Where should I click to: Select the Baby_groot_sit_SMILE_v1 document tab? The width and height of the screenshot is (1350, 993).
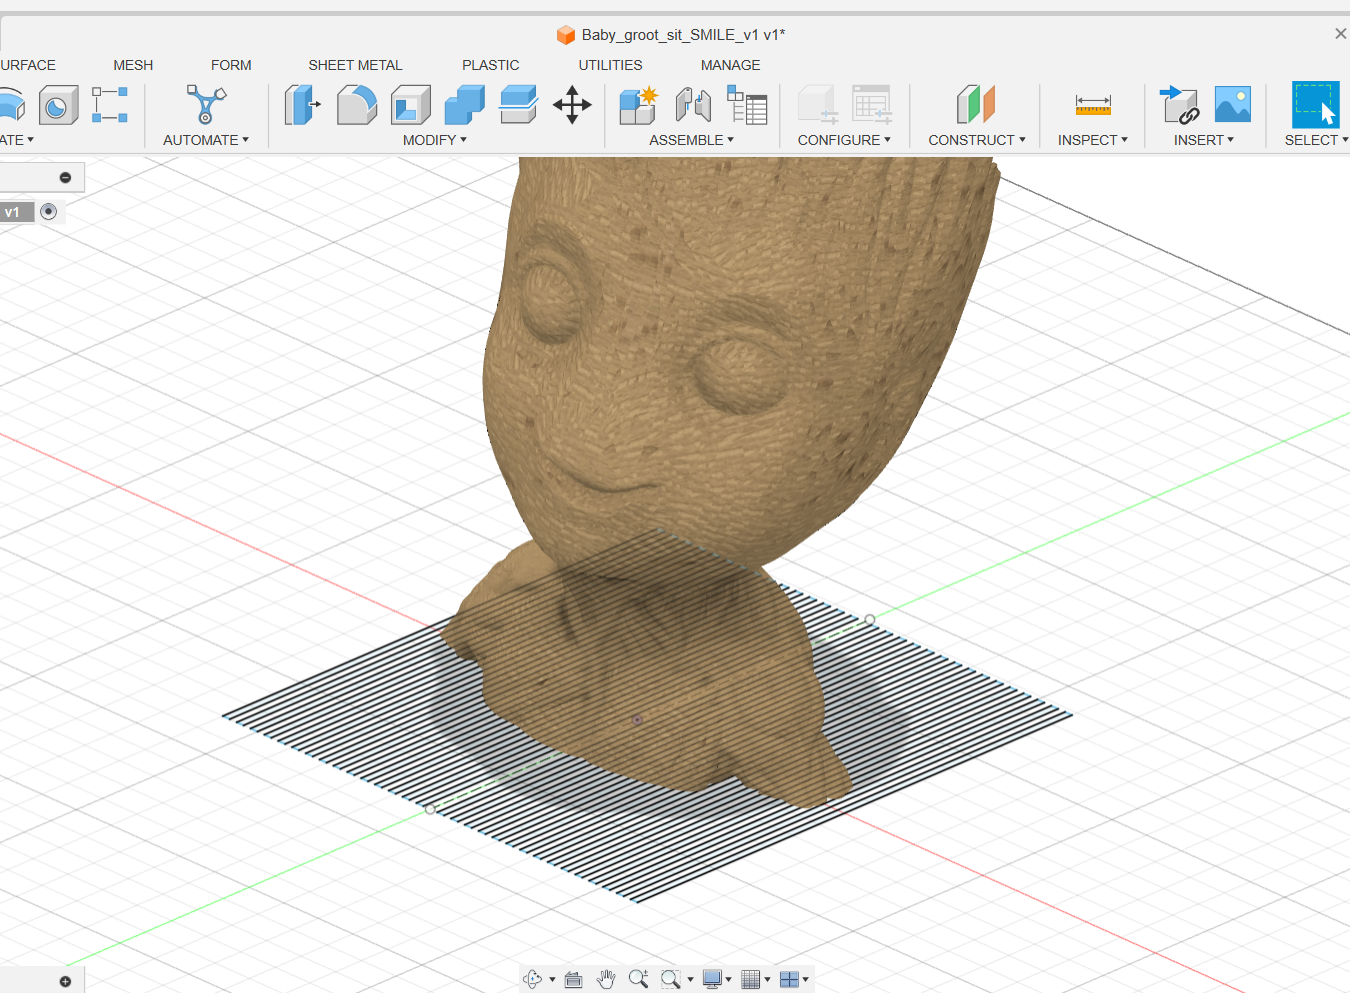(x=671, y=35)
